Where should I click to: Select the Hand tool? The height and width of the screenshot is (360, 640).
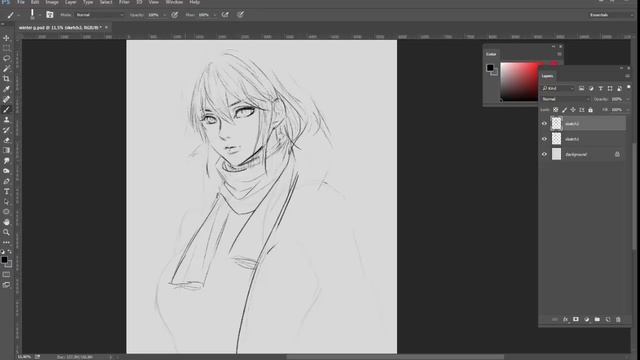[6, 222]
